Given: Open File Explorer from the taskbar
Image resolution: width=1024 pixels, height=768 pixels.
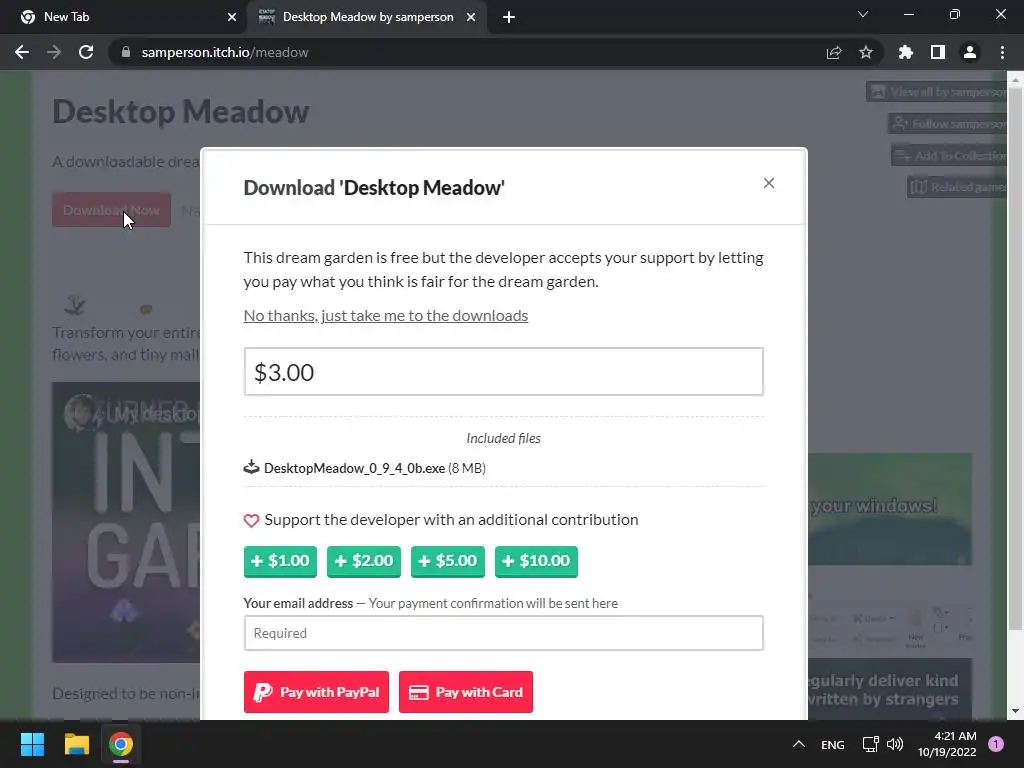Looking at the screenshot, I should 76,744.
